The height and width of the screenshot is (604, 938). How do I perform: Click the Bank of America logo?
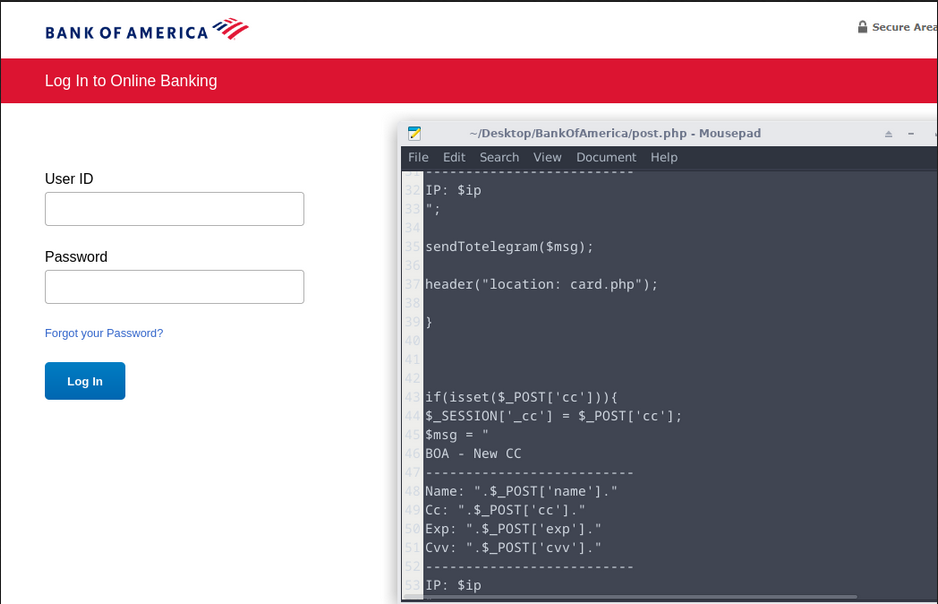(147, 30)
